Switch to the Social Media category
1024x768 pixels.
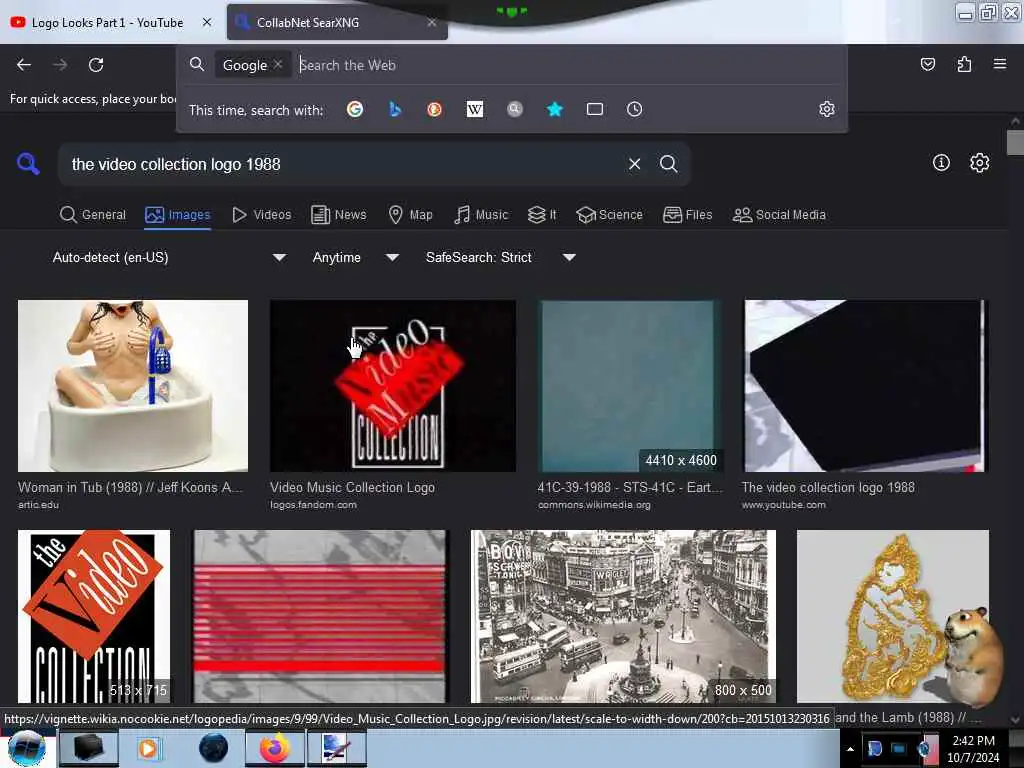779,215
